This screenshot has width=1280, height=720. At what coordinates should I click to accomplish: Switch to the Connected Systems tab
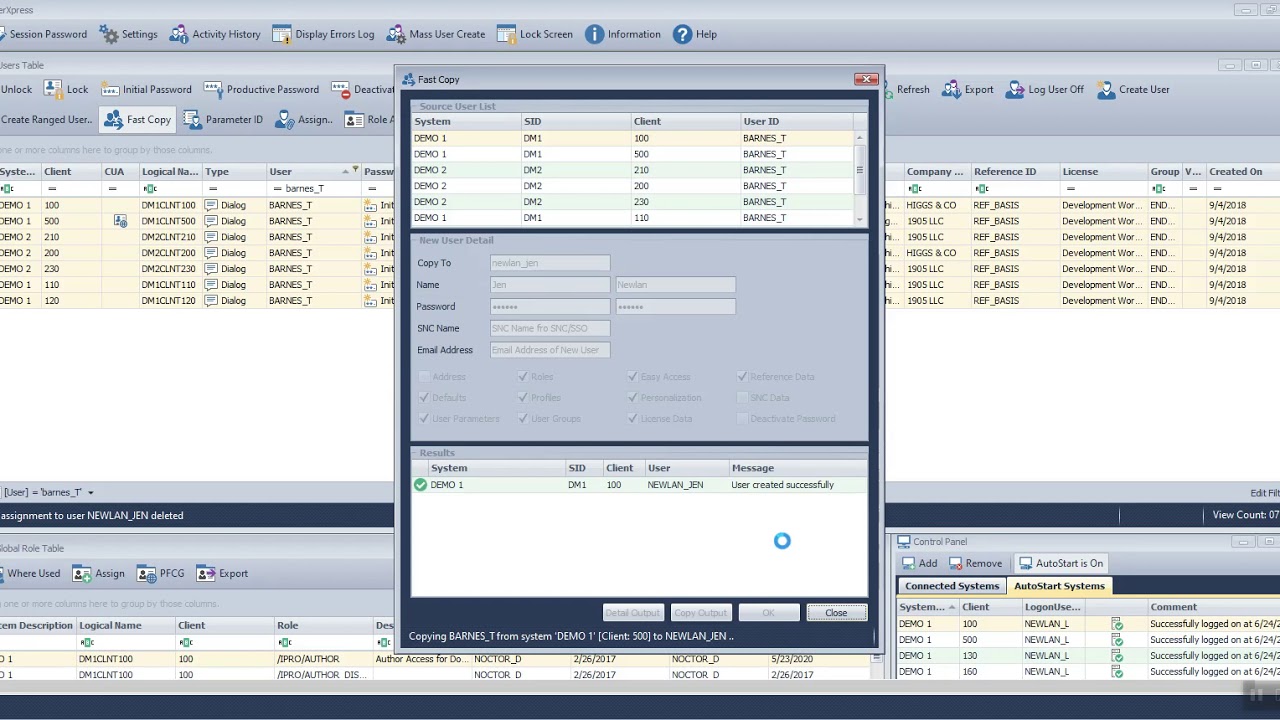[951, 586]
